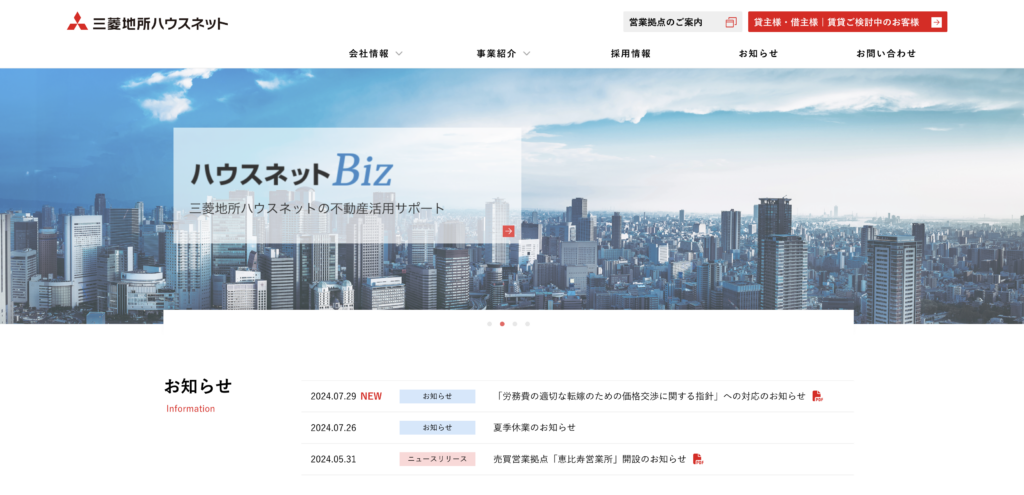Select the third carousel dot
The height and width of the screenshot is (495, 1024).
[x=515, y=324]
